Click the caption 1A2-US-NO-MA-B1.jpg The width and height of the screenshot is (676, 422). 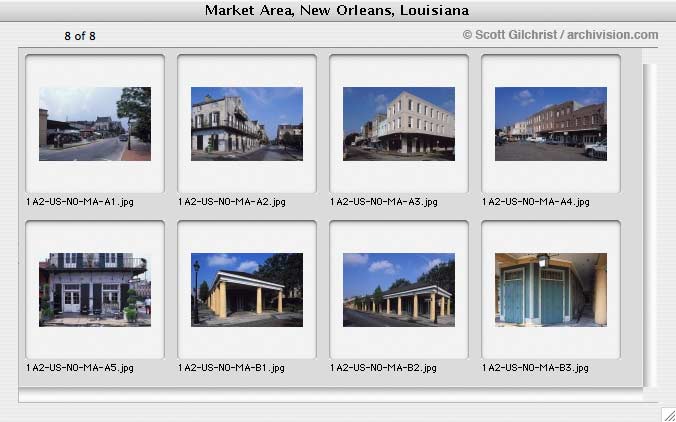(231, 368)
